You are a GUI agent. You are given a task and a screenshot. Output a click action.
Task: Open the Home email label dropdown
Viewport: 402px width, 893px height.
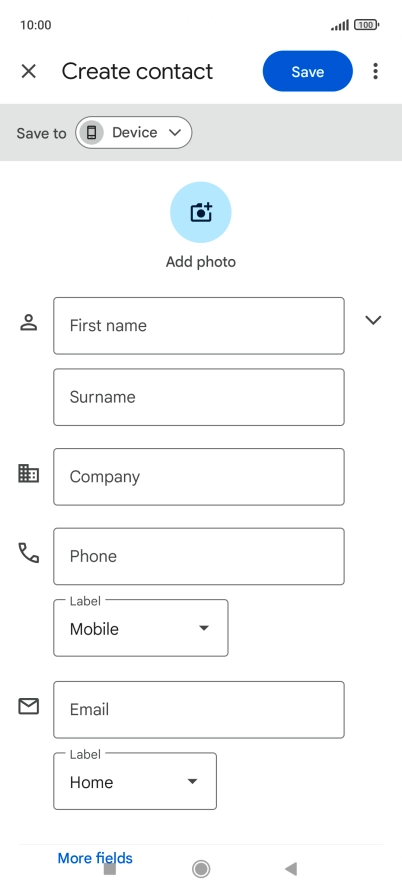click(x=135, y=781)
